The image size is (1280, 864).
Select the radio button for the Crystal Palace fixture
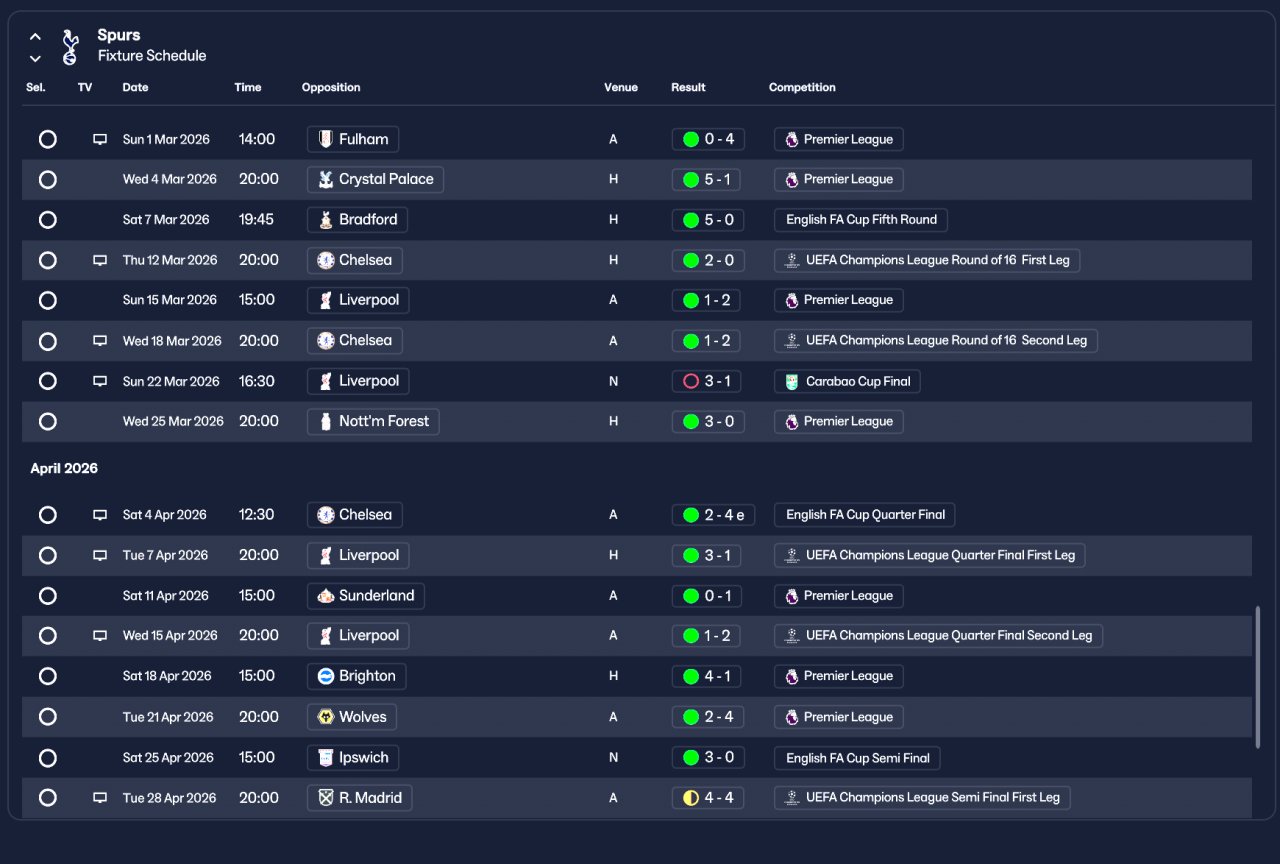(47, 180)
